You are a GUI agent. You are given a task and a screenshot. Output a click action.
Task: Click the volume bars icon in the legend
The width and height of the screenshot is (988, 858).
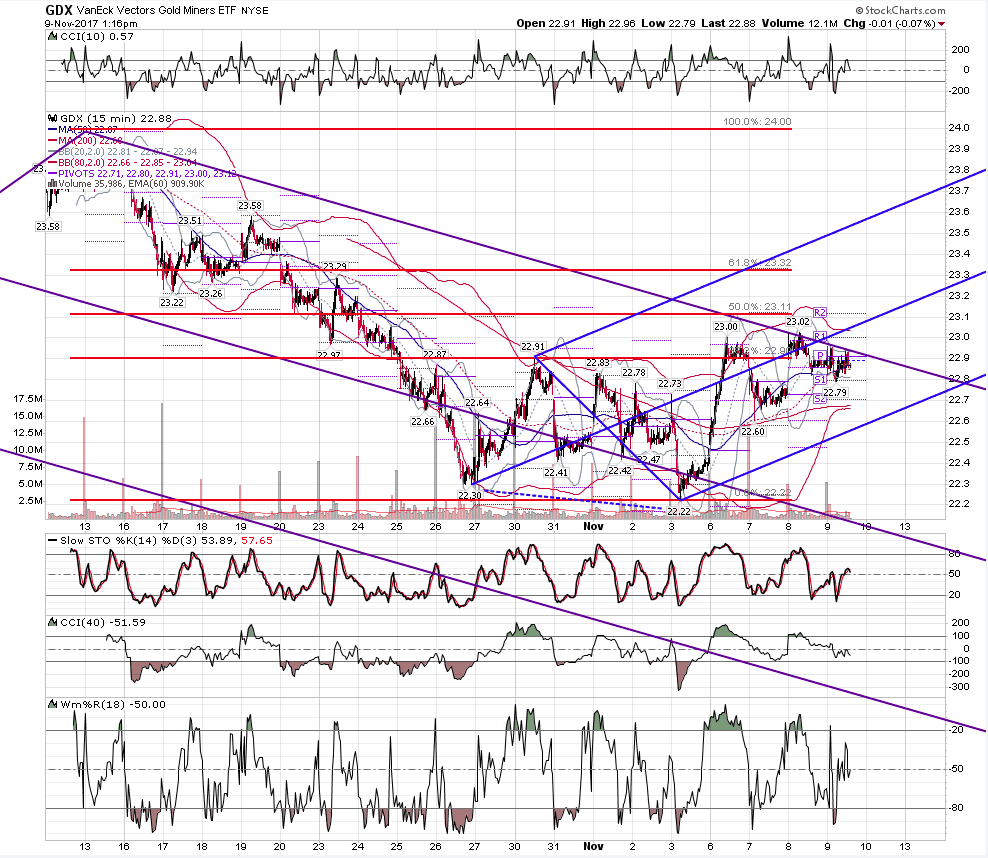[53, 184]
